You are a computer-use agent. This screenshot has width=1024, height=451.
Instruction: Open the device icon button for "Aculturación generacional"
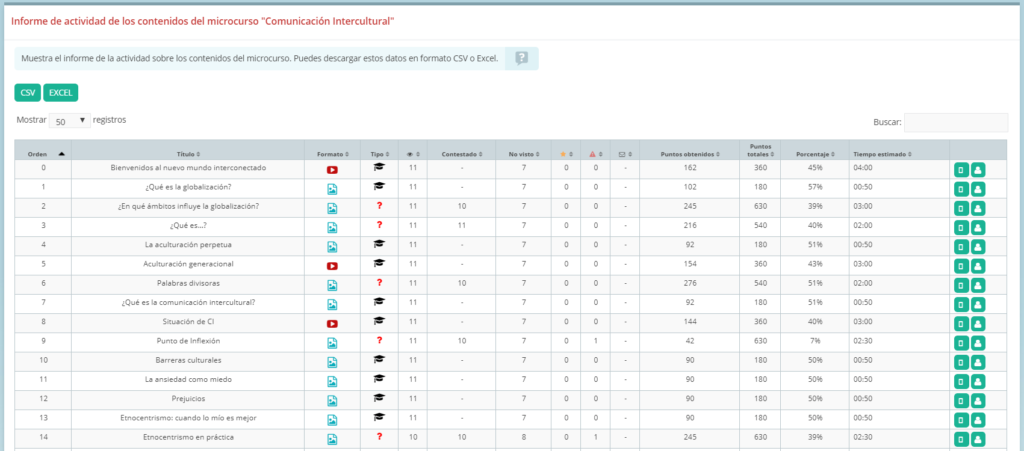[x=961, y=266]
